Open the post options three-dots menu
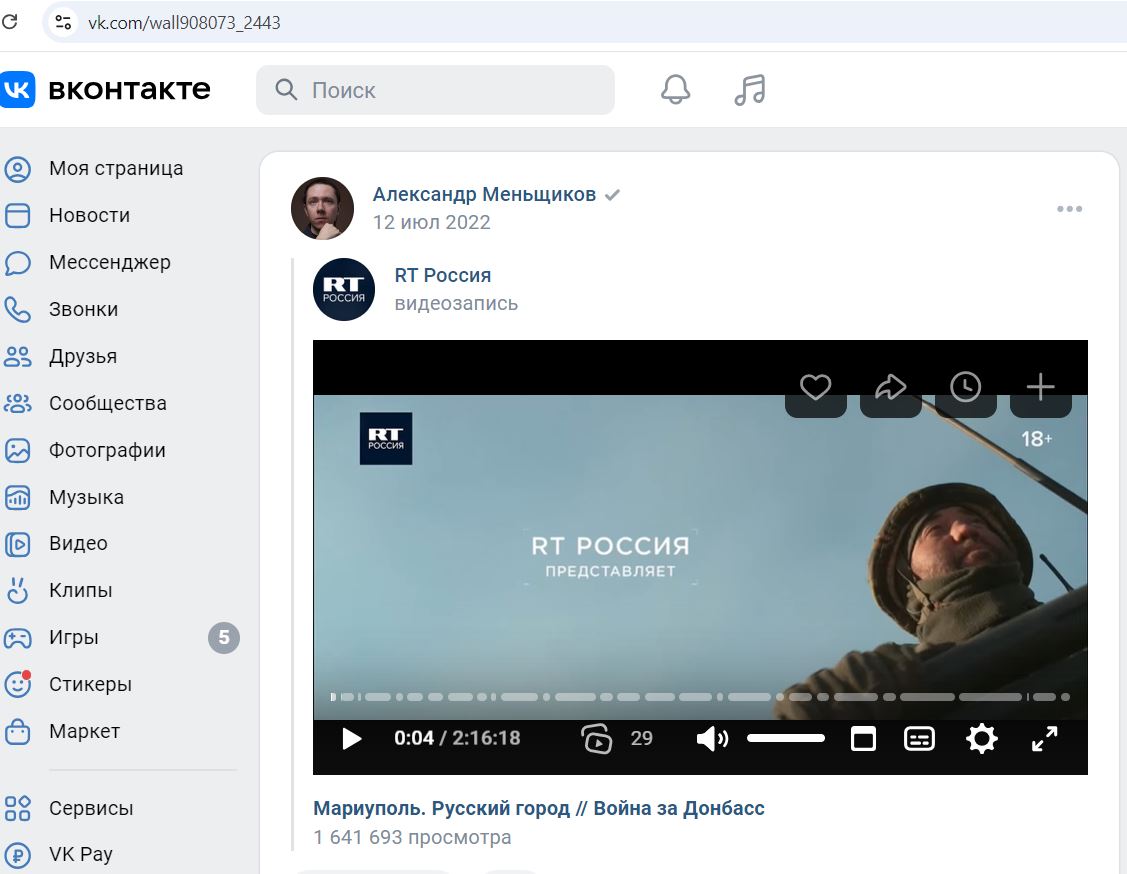1127x874 pixels. tap(1070, 208)
